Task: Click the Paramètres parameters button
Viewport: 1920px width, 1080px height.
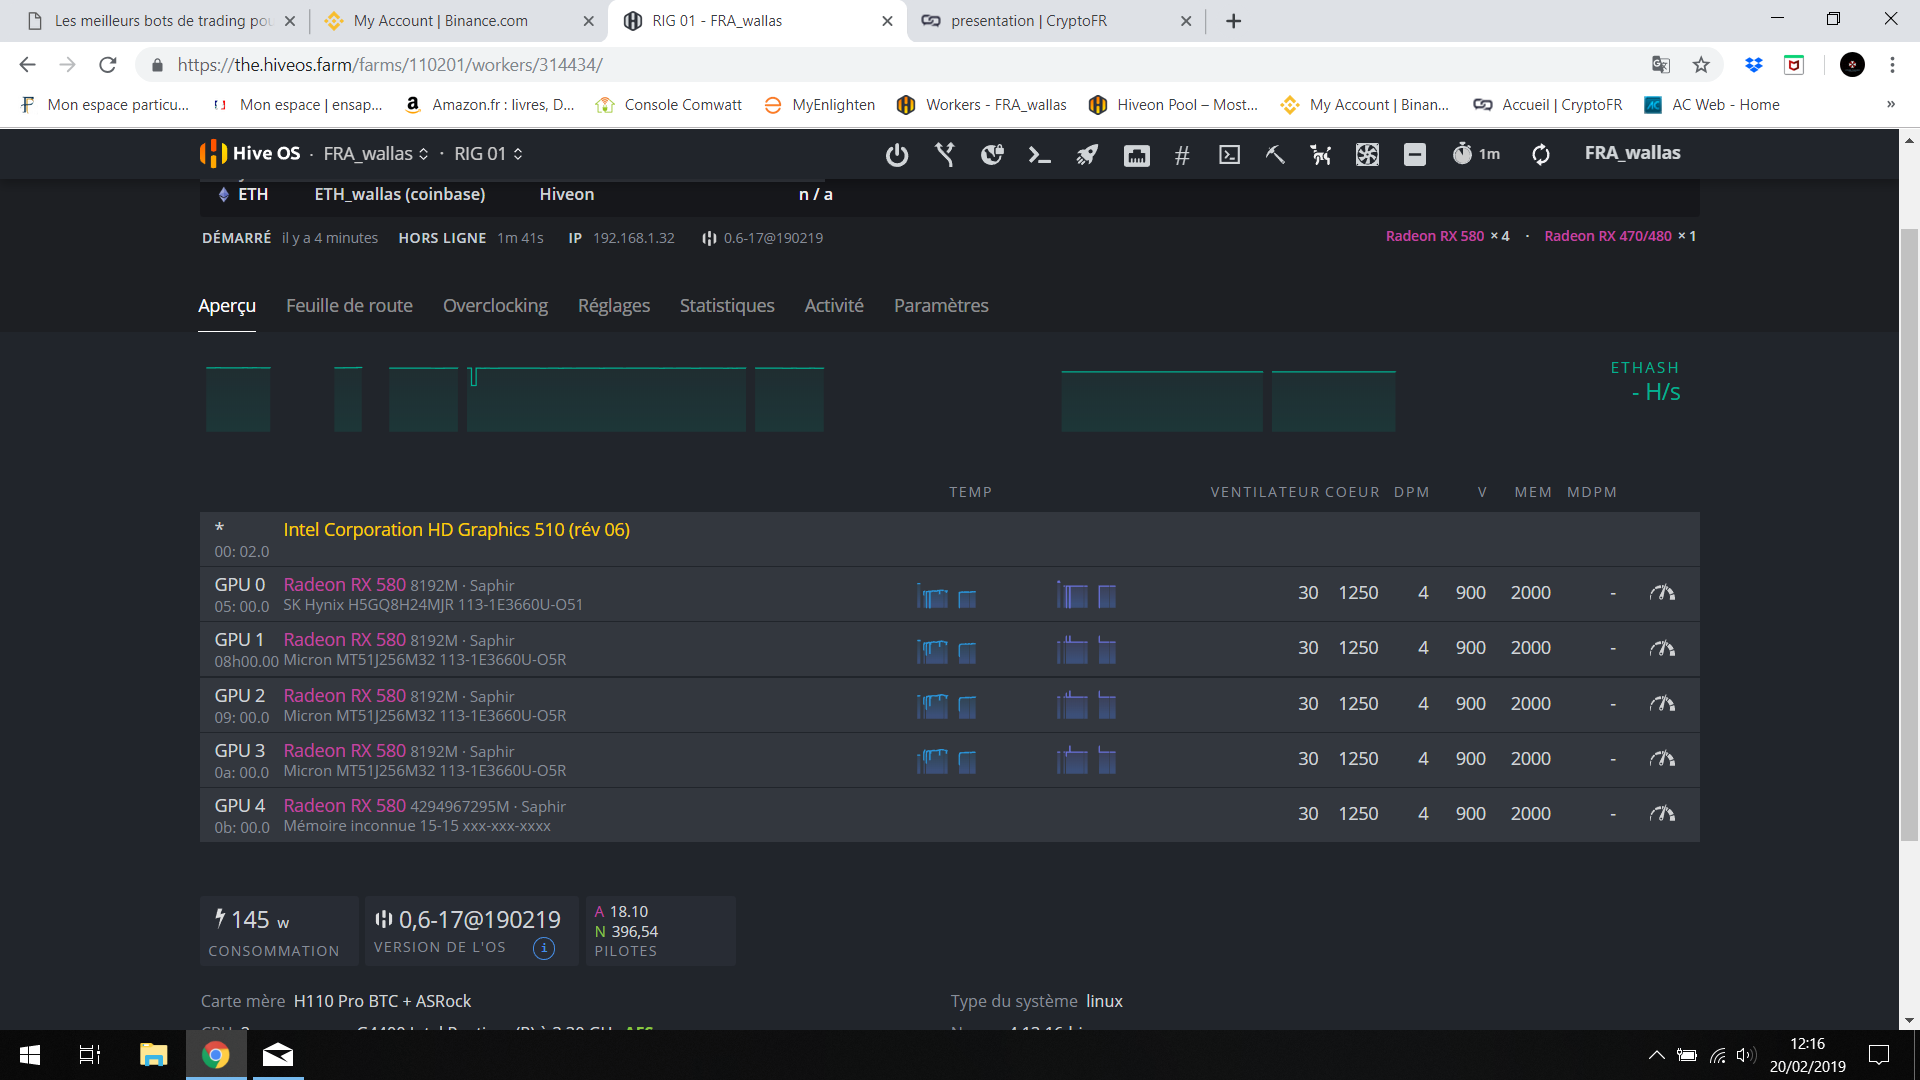Action: tap(943, 305)
